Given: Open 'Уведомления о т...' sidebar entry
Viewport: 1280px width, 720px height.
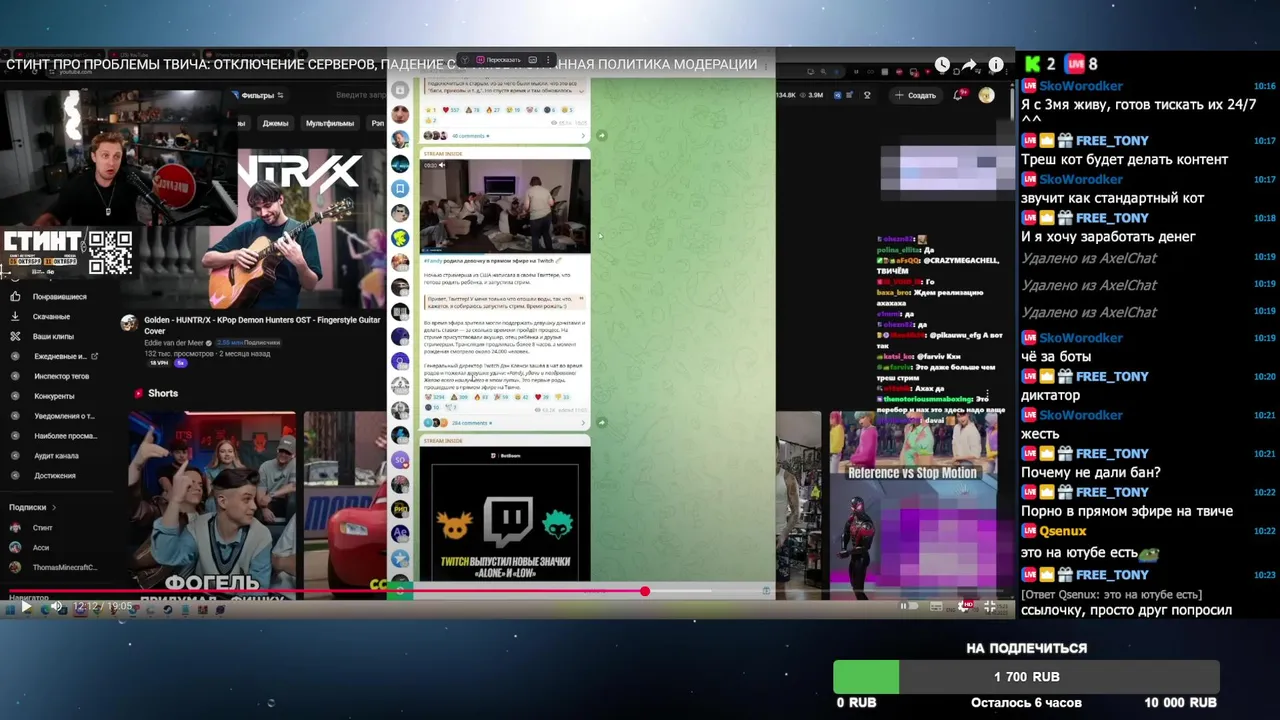Looking at the screenshot, I should [x=64, y=416].
